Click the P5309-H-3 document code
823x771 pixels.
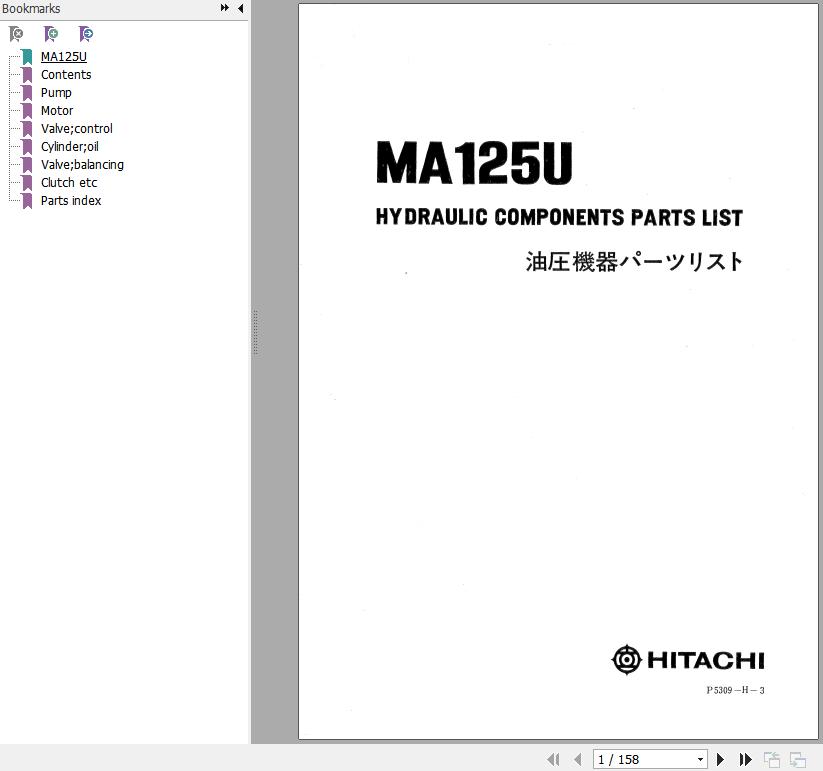(735, 690)
